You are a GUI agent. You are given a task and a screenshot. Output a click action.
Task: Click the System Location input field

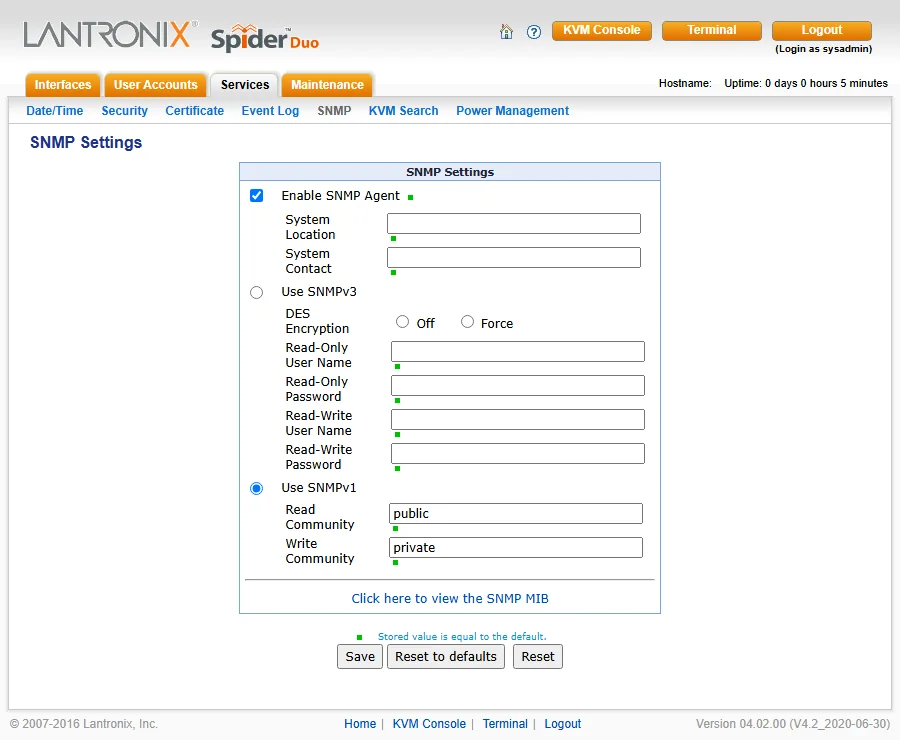pos(514,223)
